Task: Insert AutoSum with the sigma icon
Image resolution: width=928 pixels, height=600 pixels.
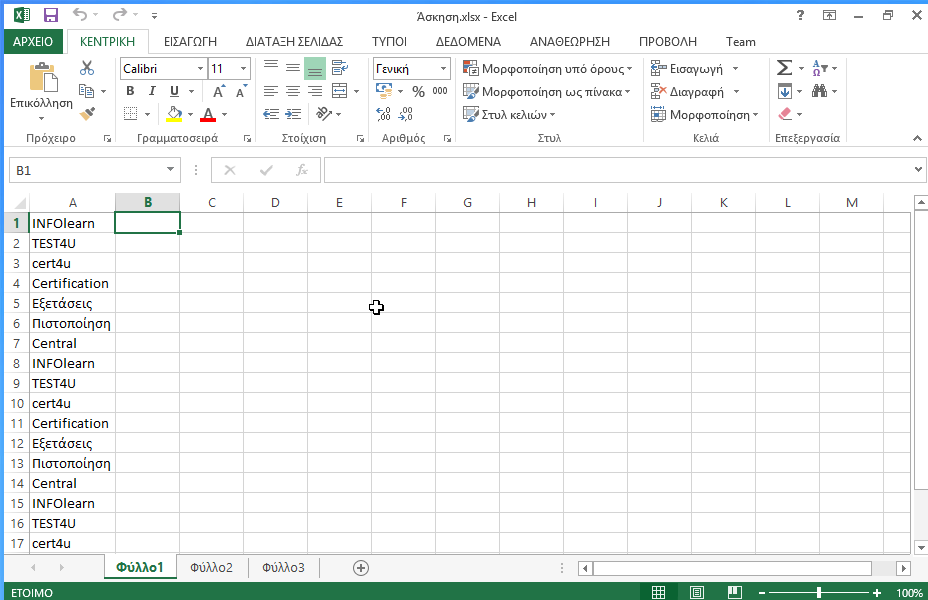Action: (x=784, y=68)
